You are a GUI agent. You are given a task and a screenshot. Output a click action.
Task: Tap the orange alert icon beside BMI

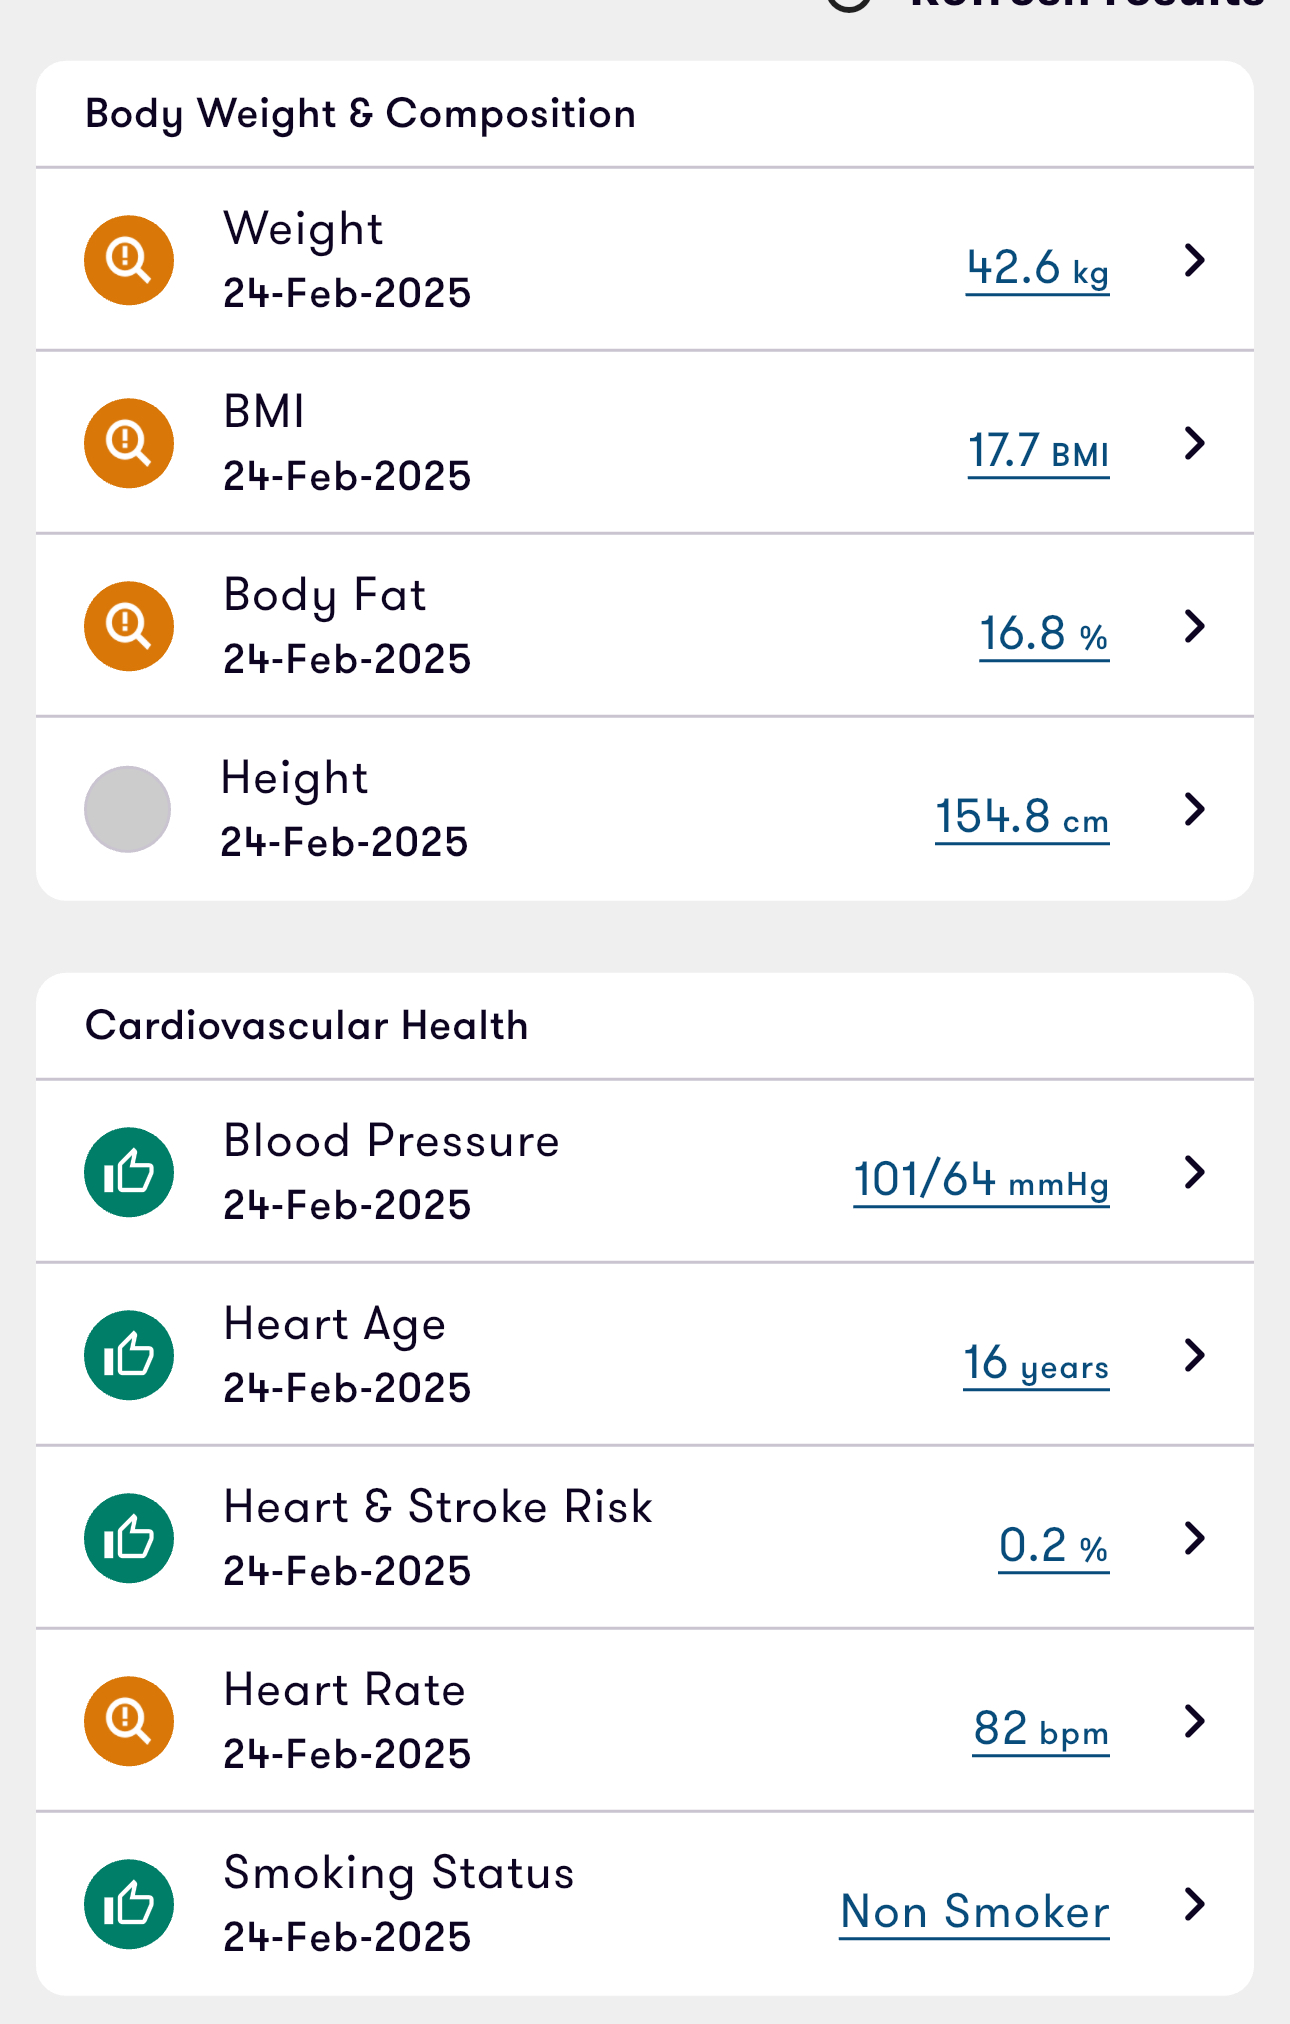129,443
